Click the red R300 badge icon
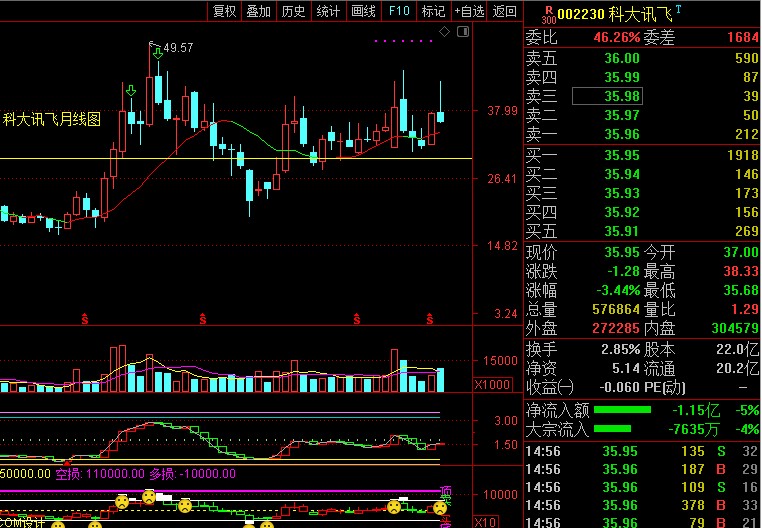 (x=548, y=14)
